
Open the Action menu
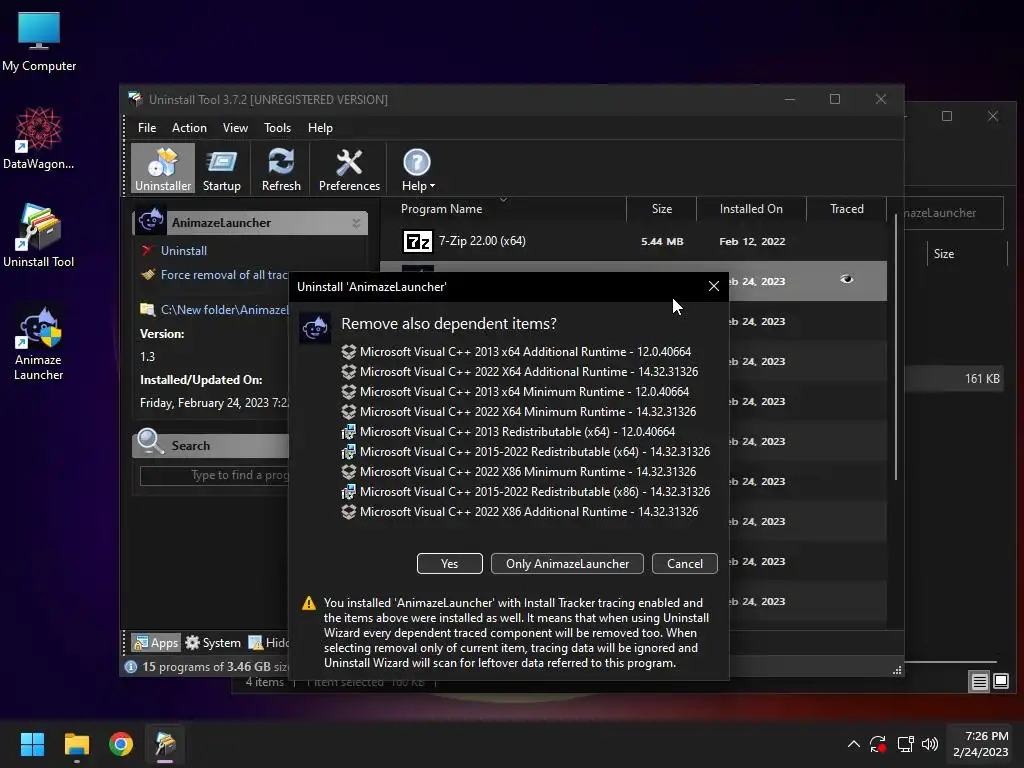tap(189, 128)
